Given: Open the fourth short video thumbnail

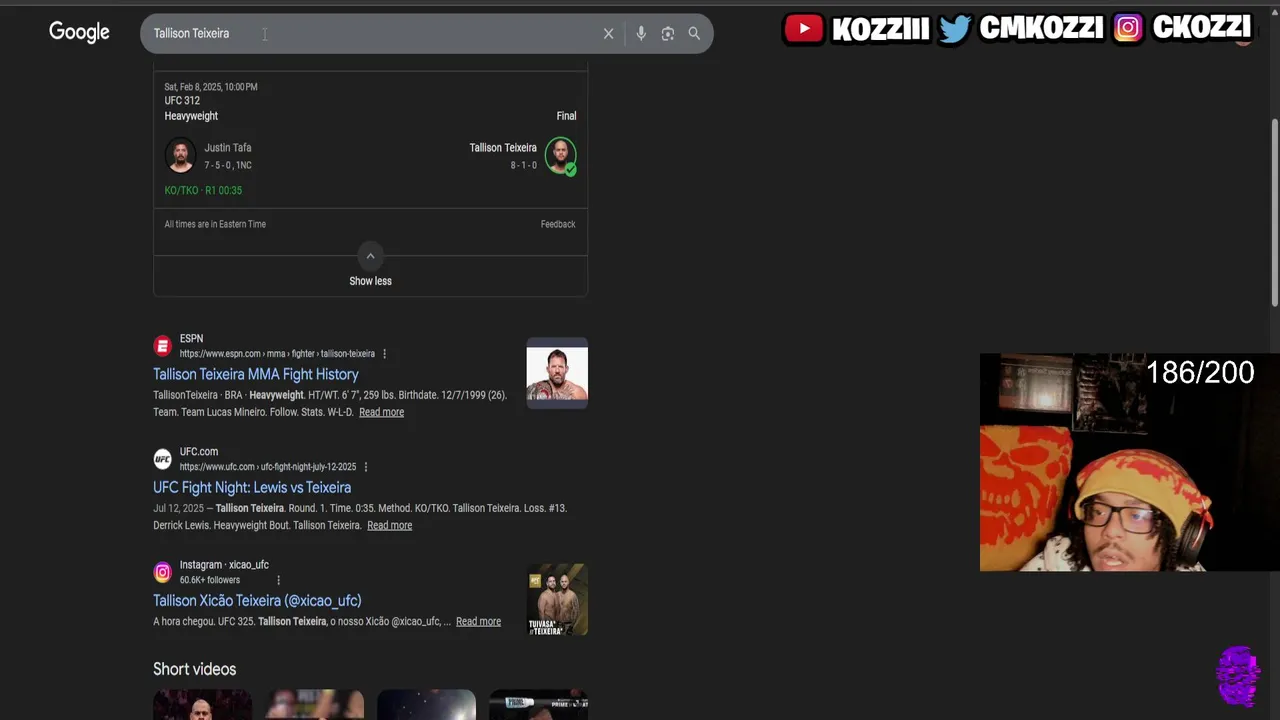Looking at the screenshot, I should (538, 704).
